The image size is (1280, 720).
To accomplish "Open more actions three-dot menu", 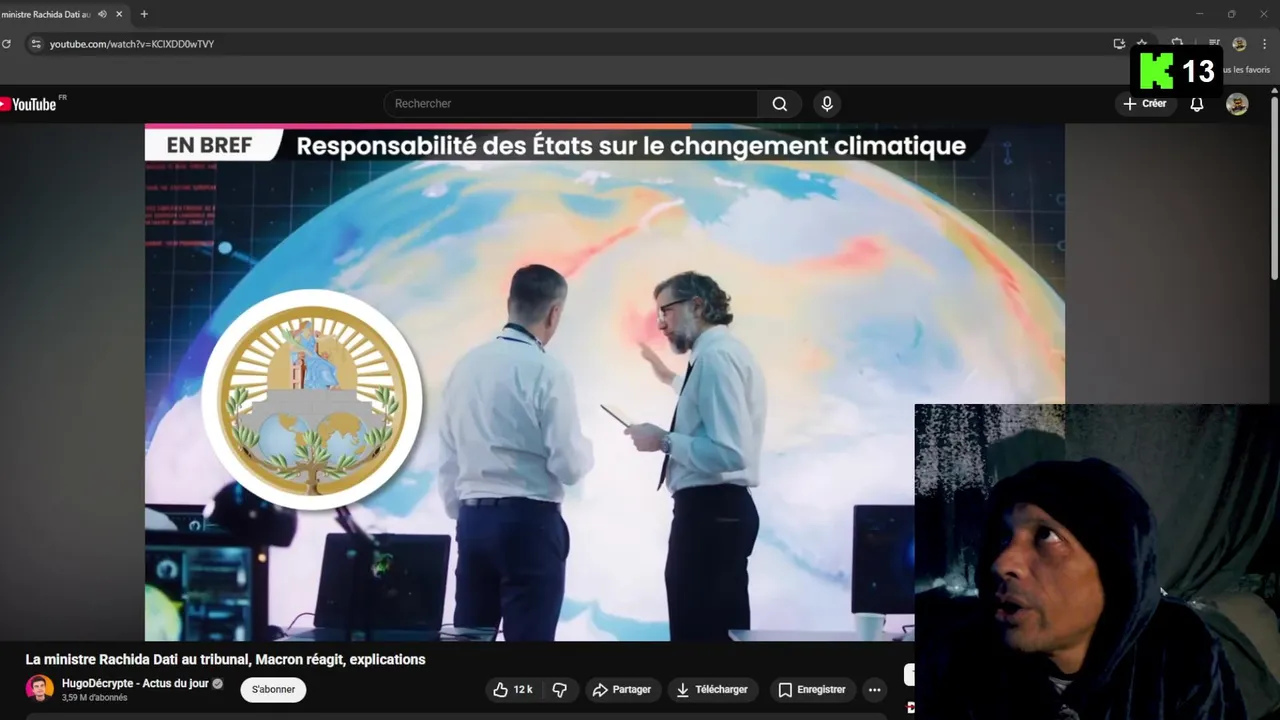I will click(875, 690).
